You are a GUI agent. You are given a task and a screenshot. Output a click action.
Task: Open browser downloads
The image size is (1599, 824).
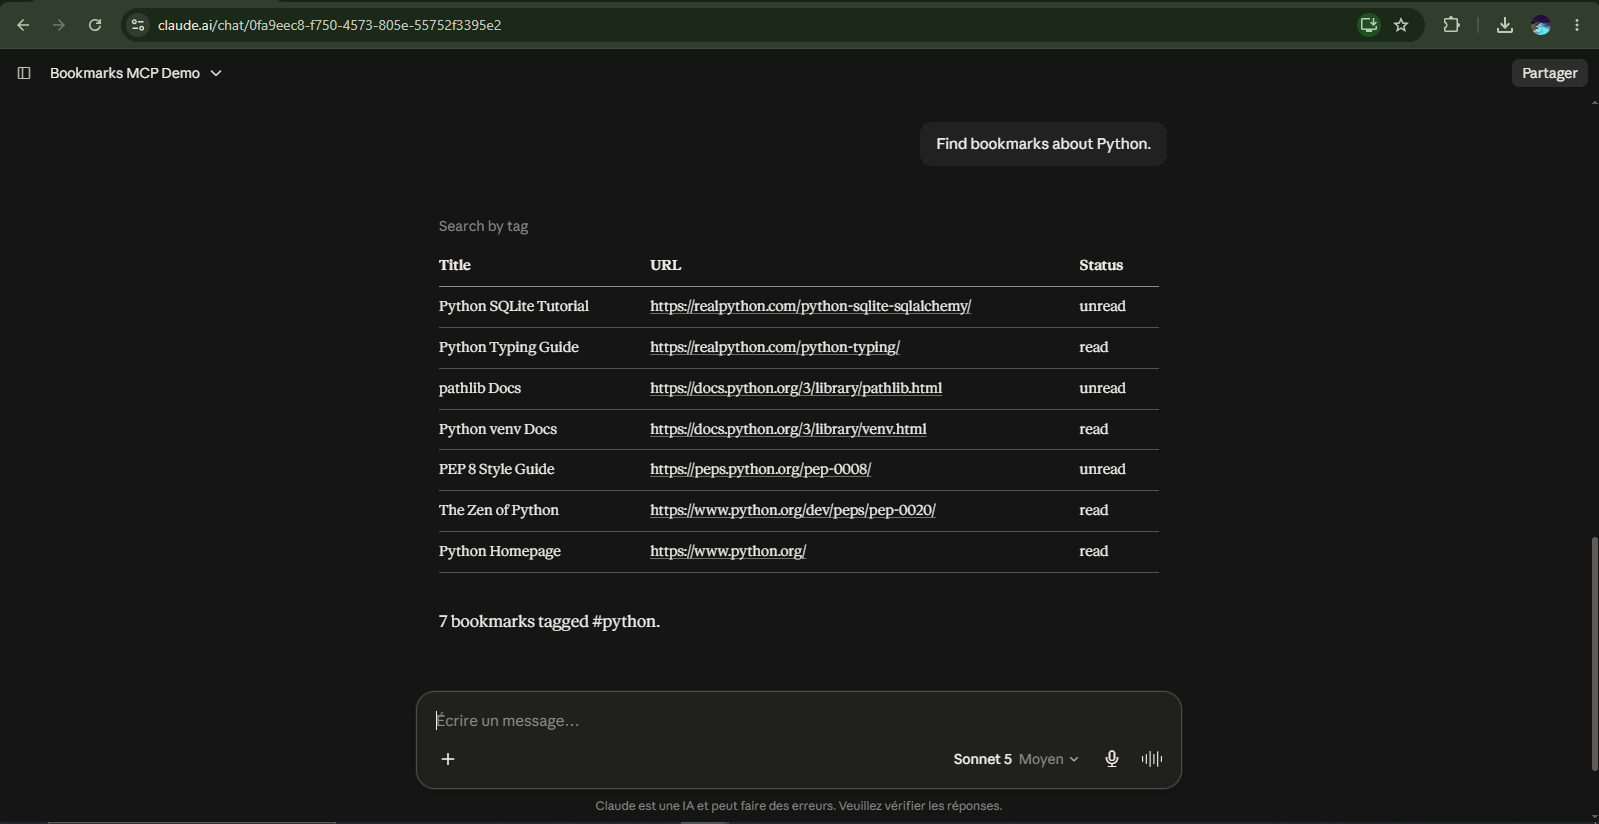point(1504,25)
